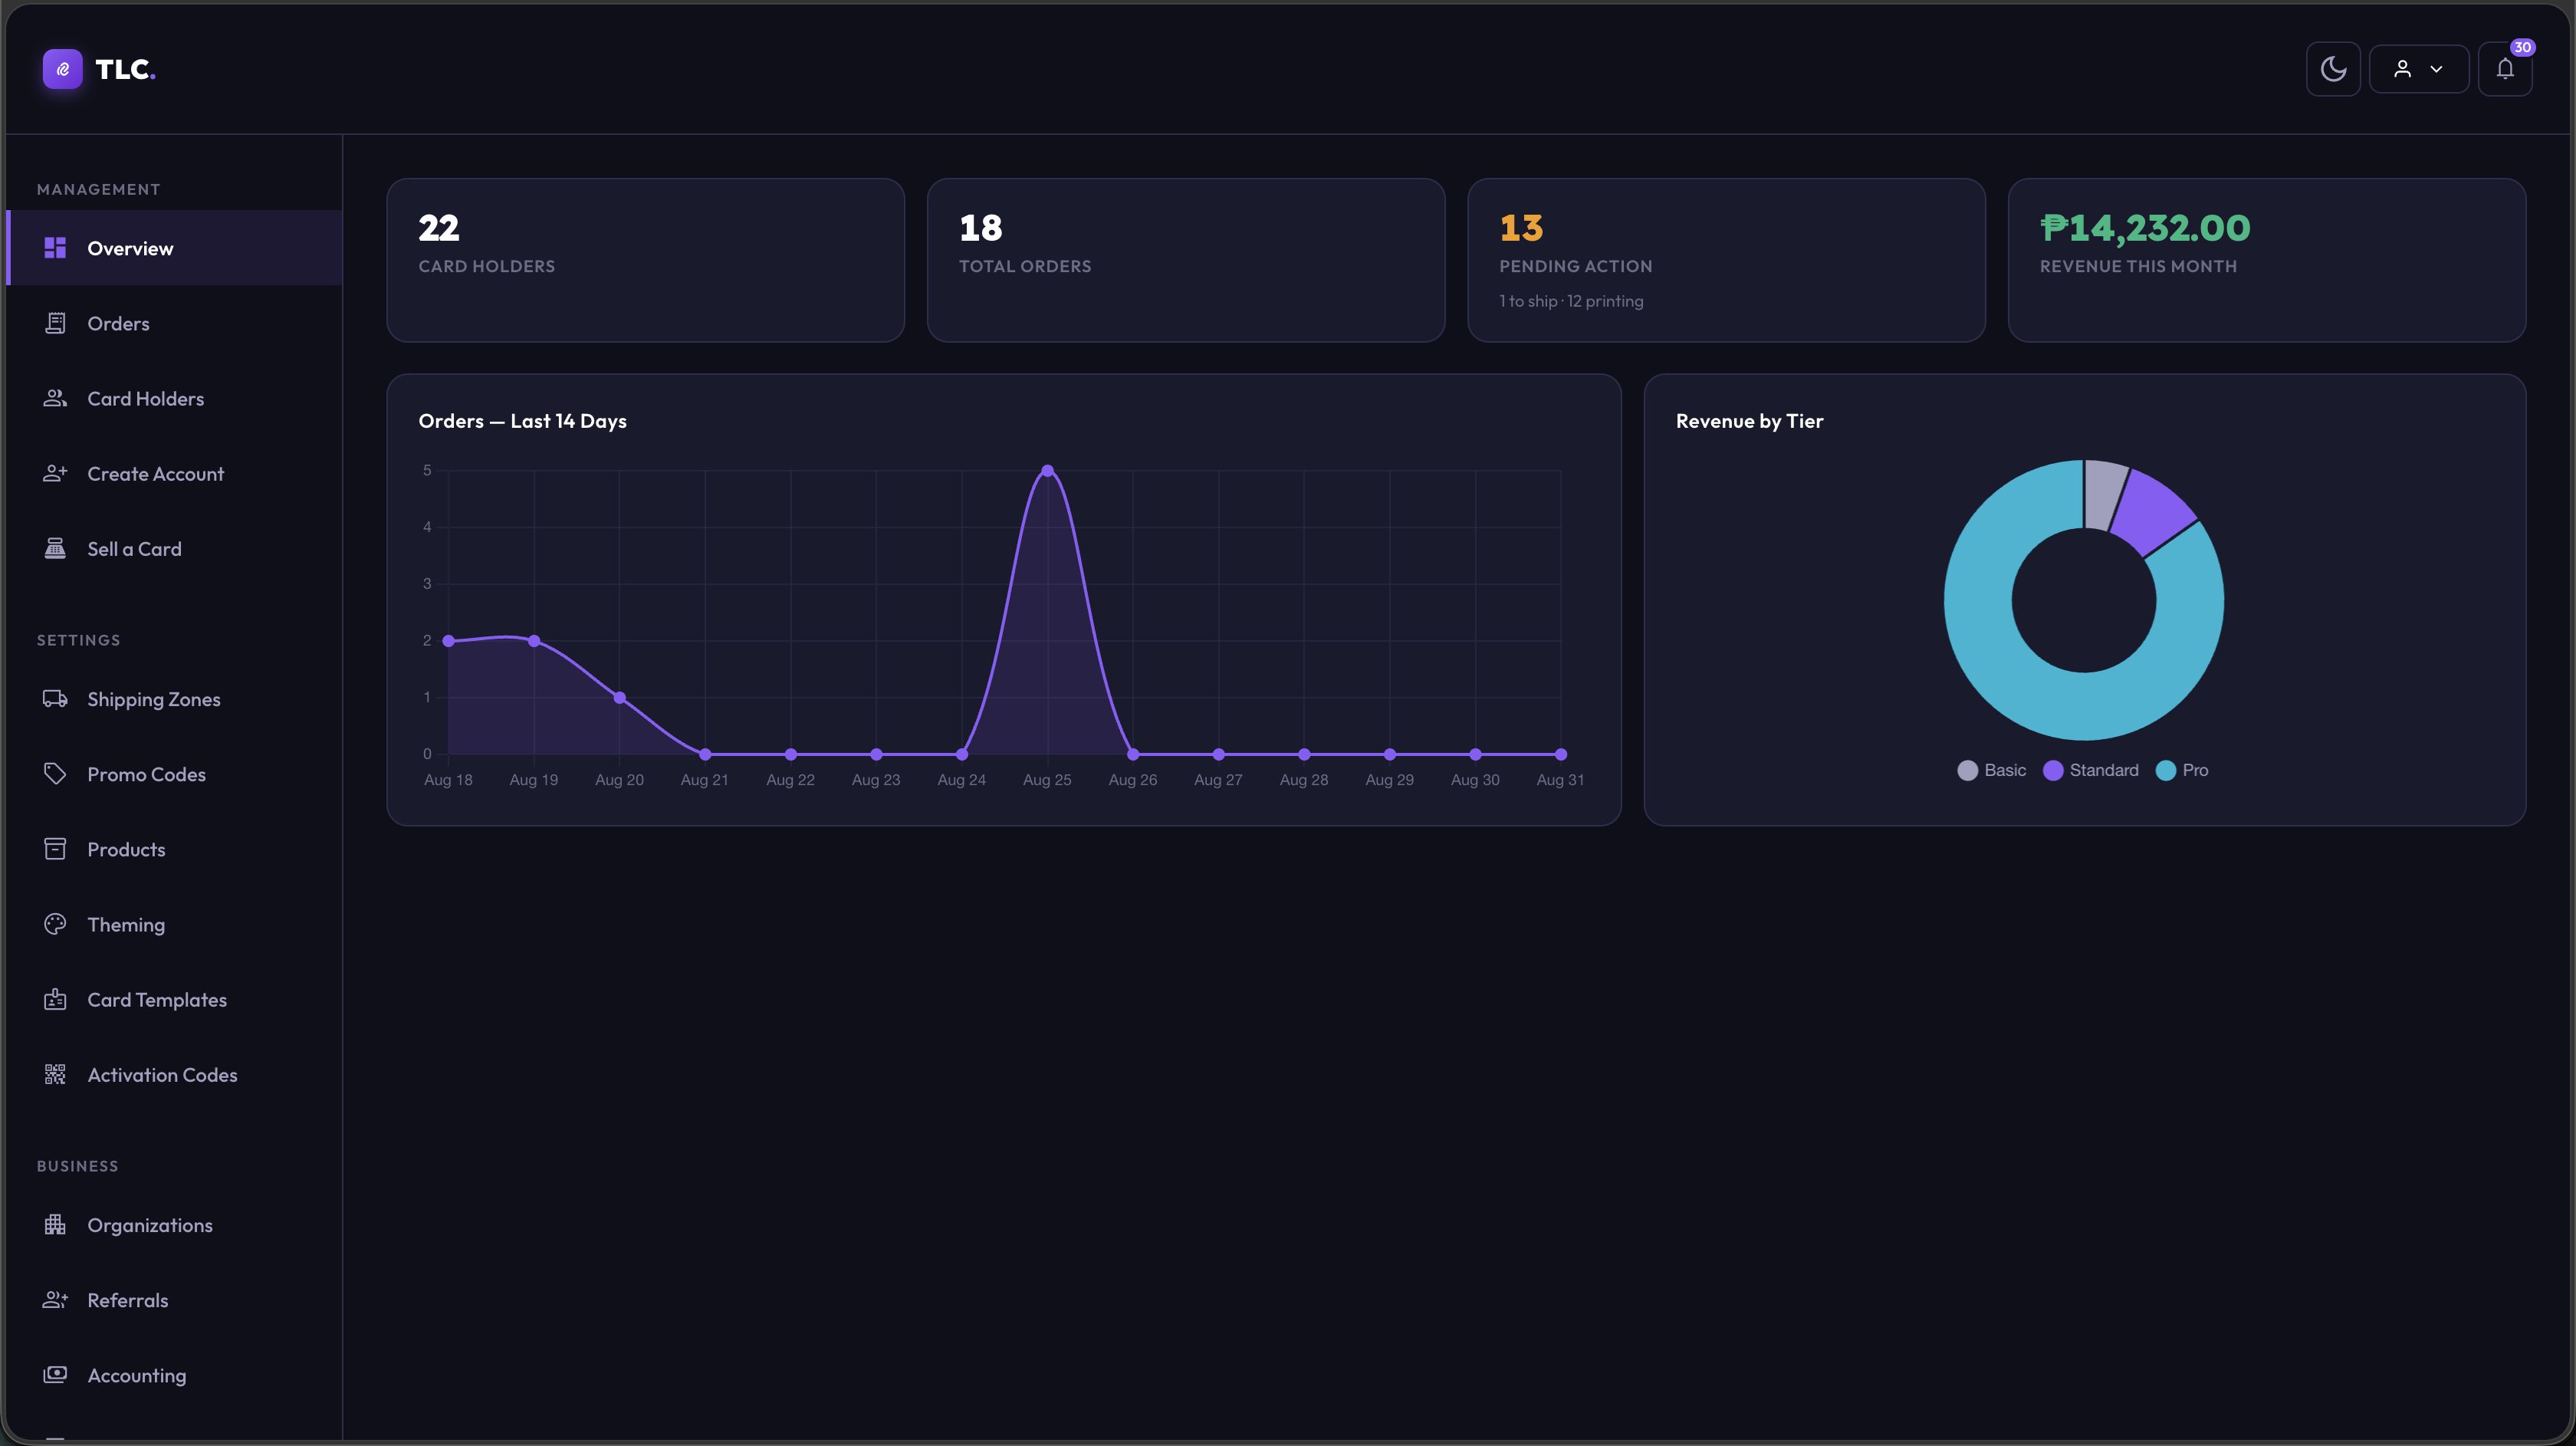The image size is (2576, 1446).
Task: Click the Aug 25 peak data point
Action: coord(1047,470)
